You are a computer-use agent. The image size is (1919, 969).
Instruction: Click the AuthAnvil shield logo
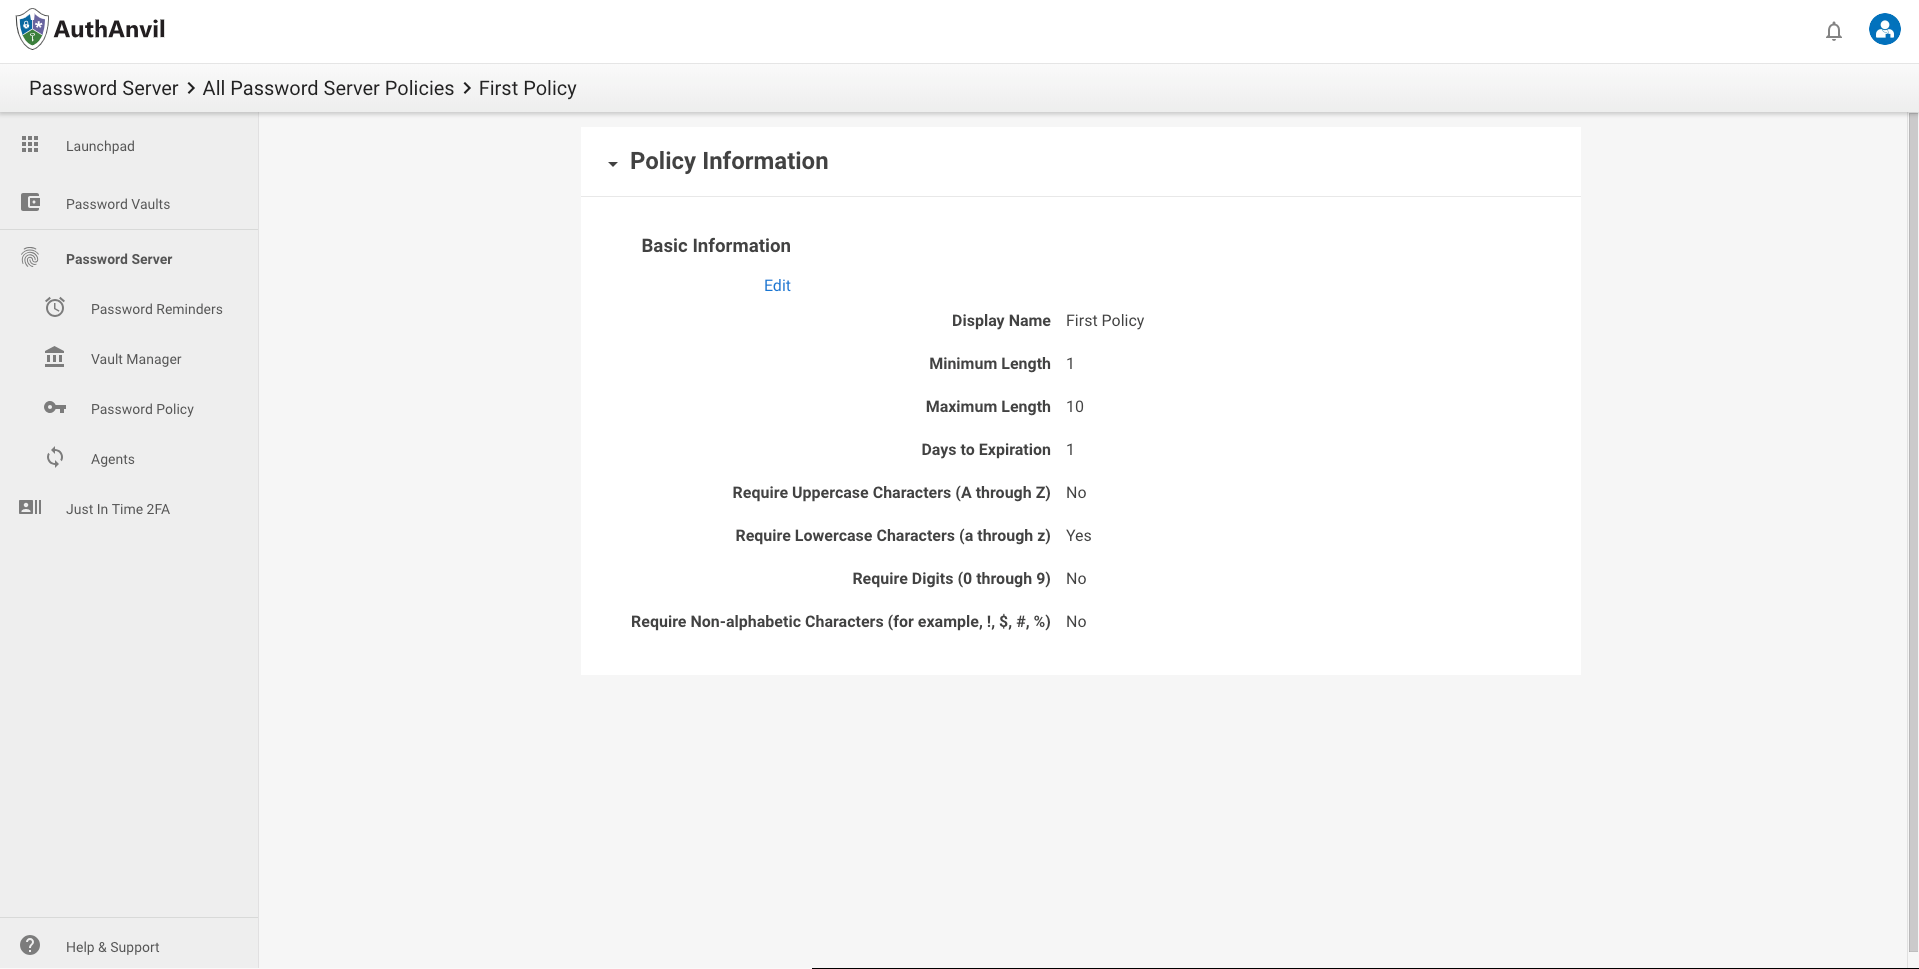[x=32, y=29]
